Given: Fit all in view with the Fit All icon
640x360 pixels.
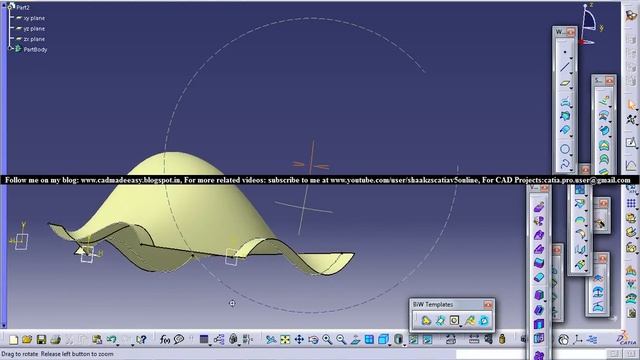Looking at the screenshot, I should [x=285, y=339].
